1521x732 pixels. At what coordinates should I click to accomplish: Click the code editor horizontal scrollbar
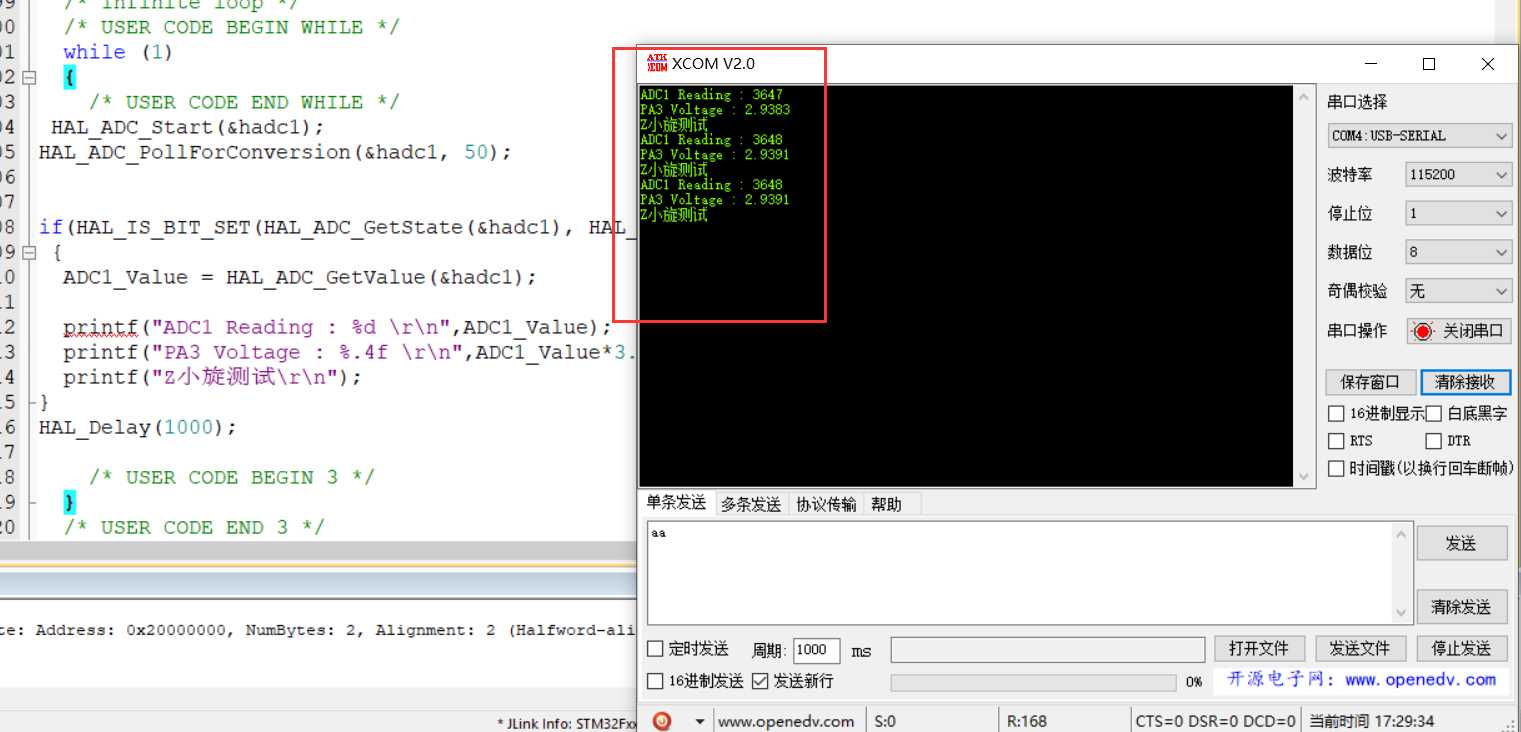(x=318, y=551)
